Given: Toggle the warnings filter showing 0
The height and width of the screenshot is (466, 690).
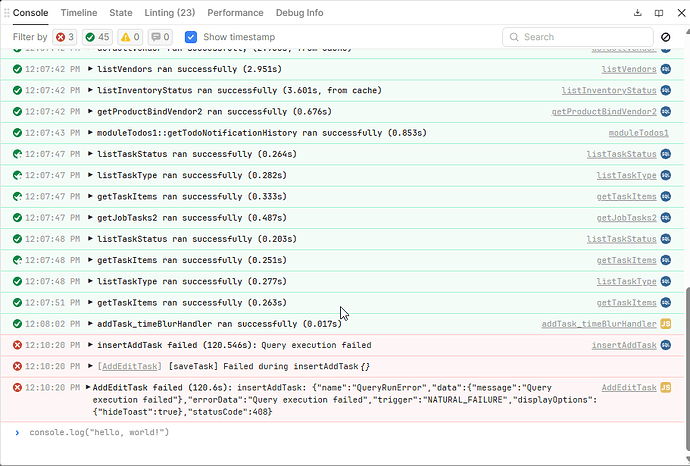Looking at the screenshot, I should point(130,37).
